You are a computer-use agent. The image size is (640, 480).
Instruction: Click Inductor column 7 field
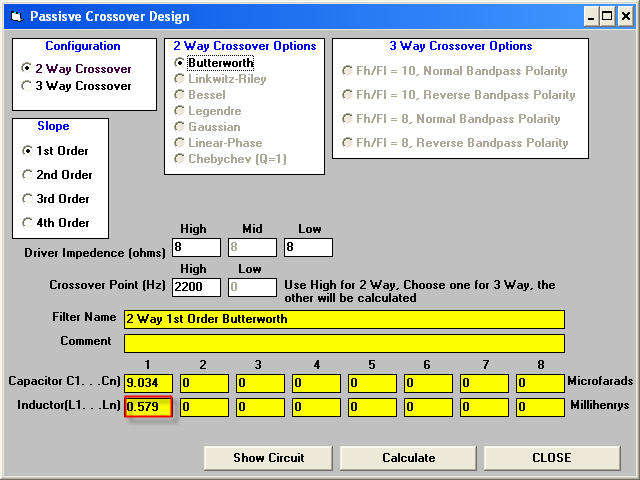484,407
